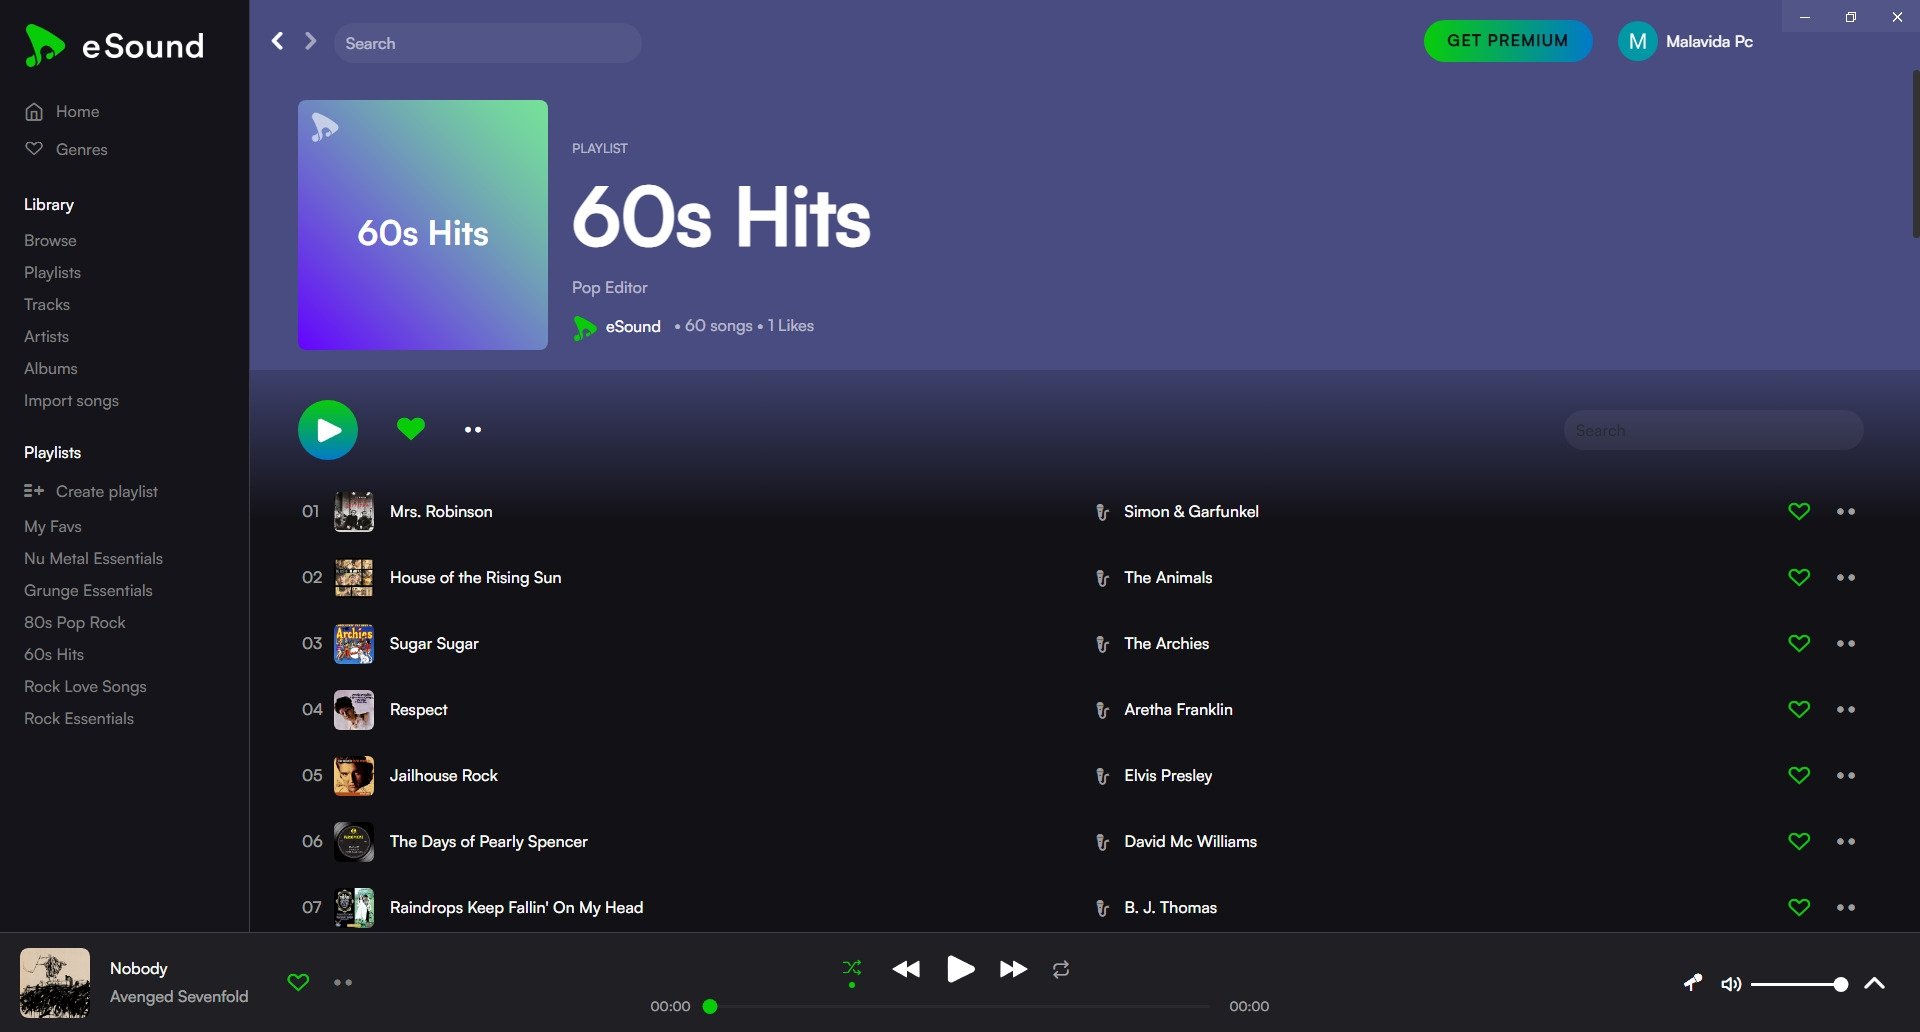Open Home in the sidebar
Image resolution: width=1920 pixels, height=1032 pixels.
point(62,111)
